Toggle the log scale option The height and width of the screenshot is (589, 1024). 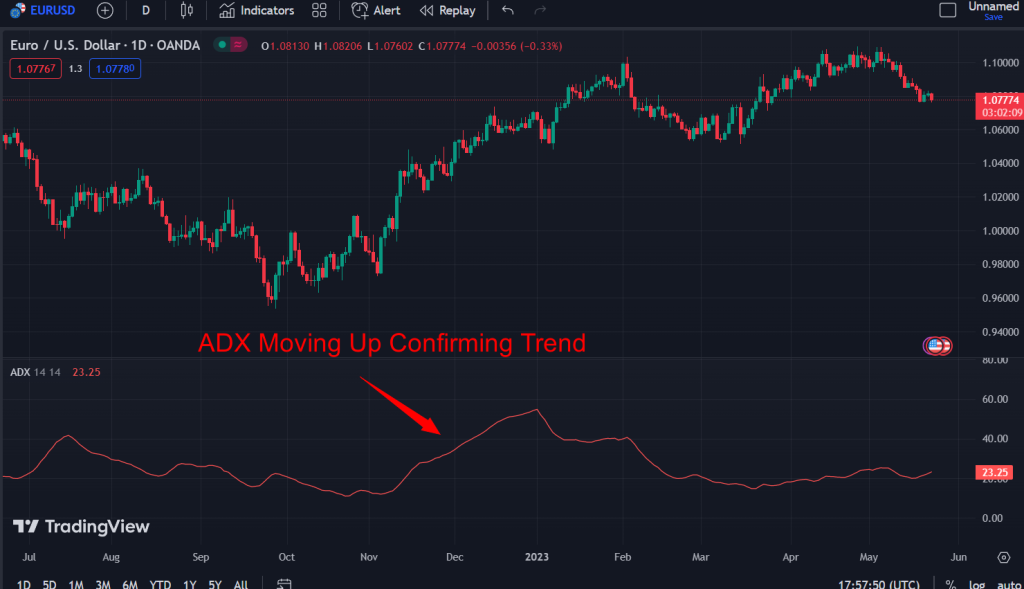click(976, 584)
